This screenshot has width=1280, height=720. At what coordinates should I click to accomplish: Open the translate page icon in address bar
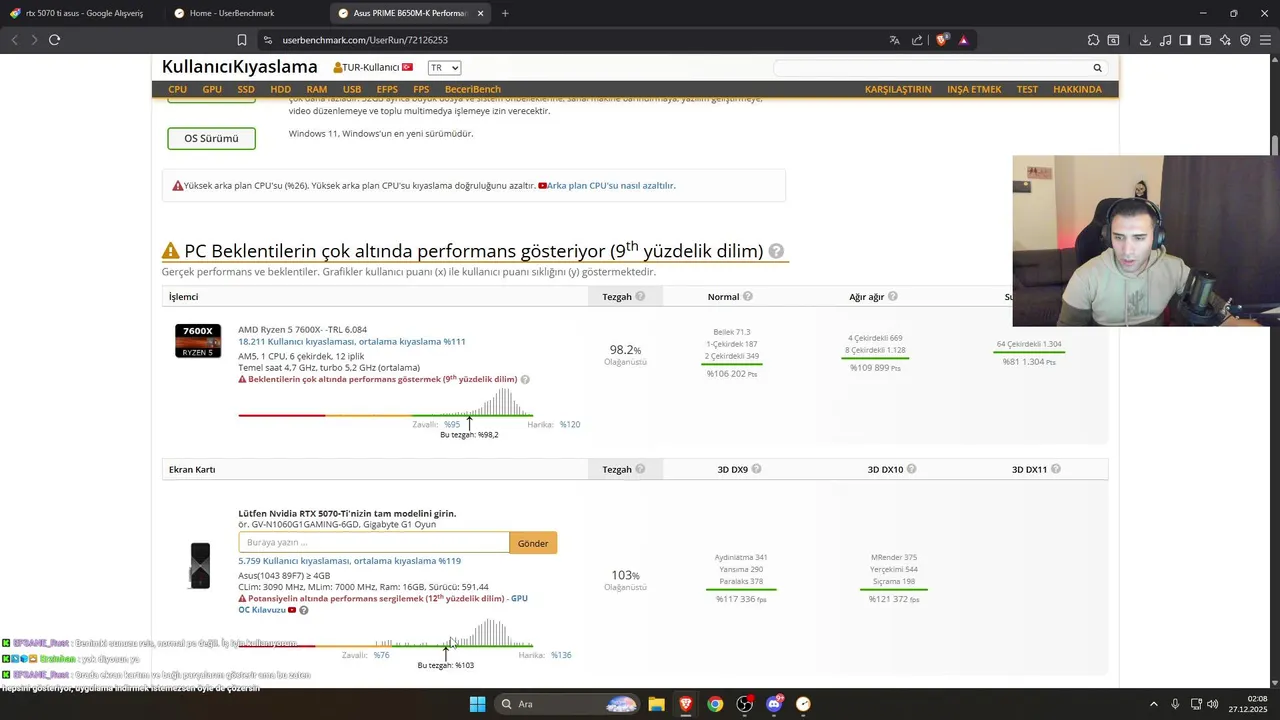coord(894,40)
